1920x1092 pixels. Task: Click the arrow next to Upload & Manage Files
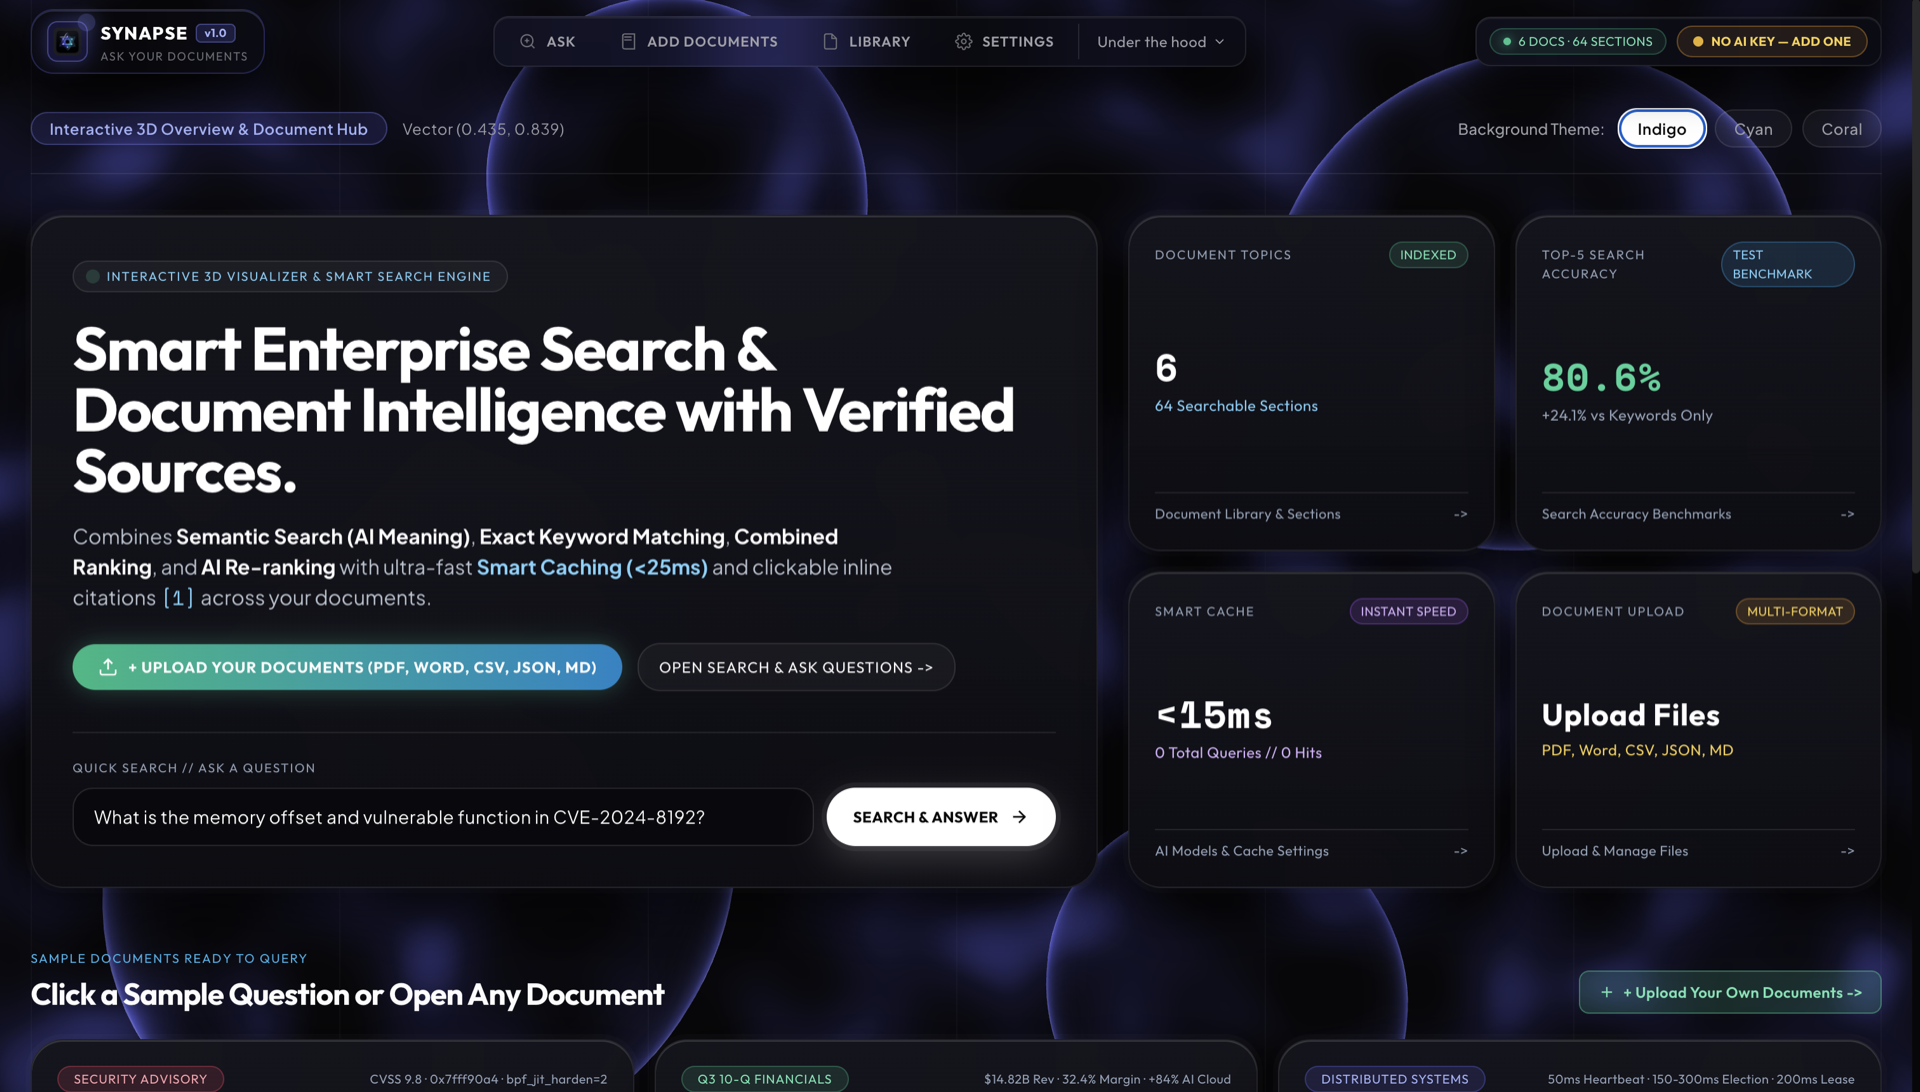tap(1847, 851)
